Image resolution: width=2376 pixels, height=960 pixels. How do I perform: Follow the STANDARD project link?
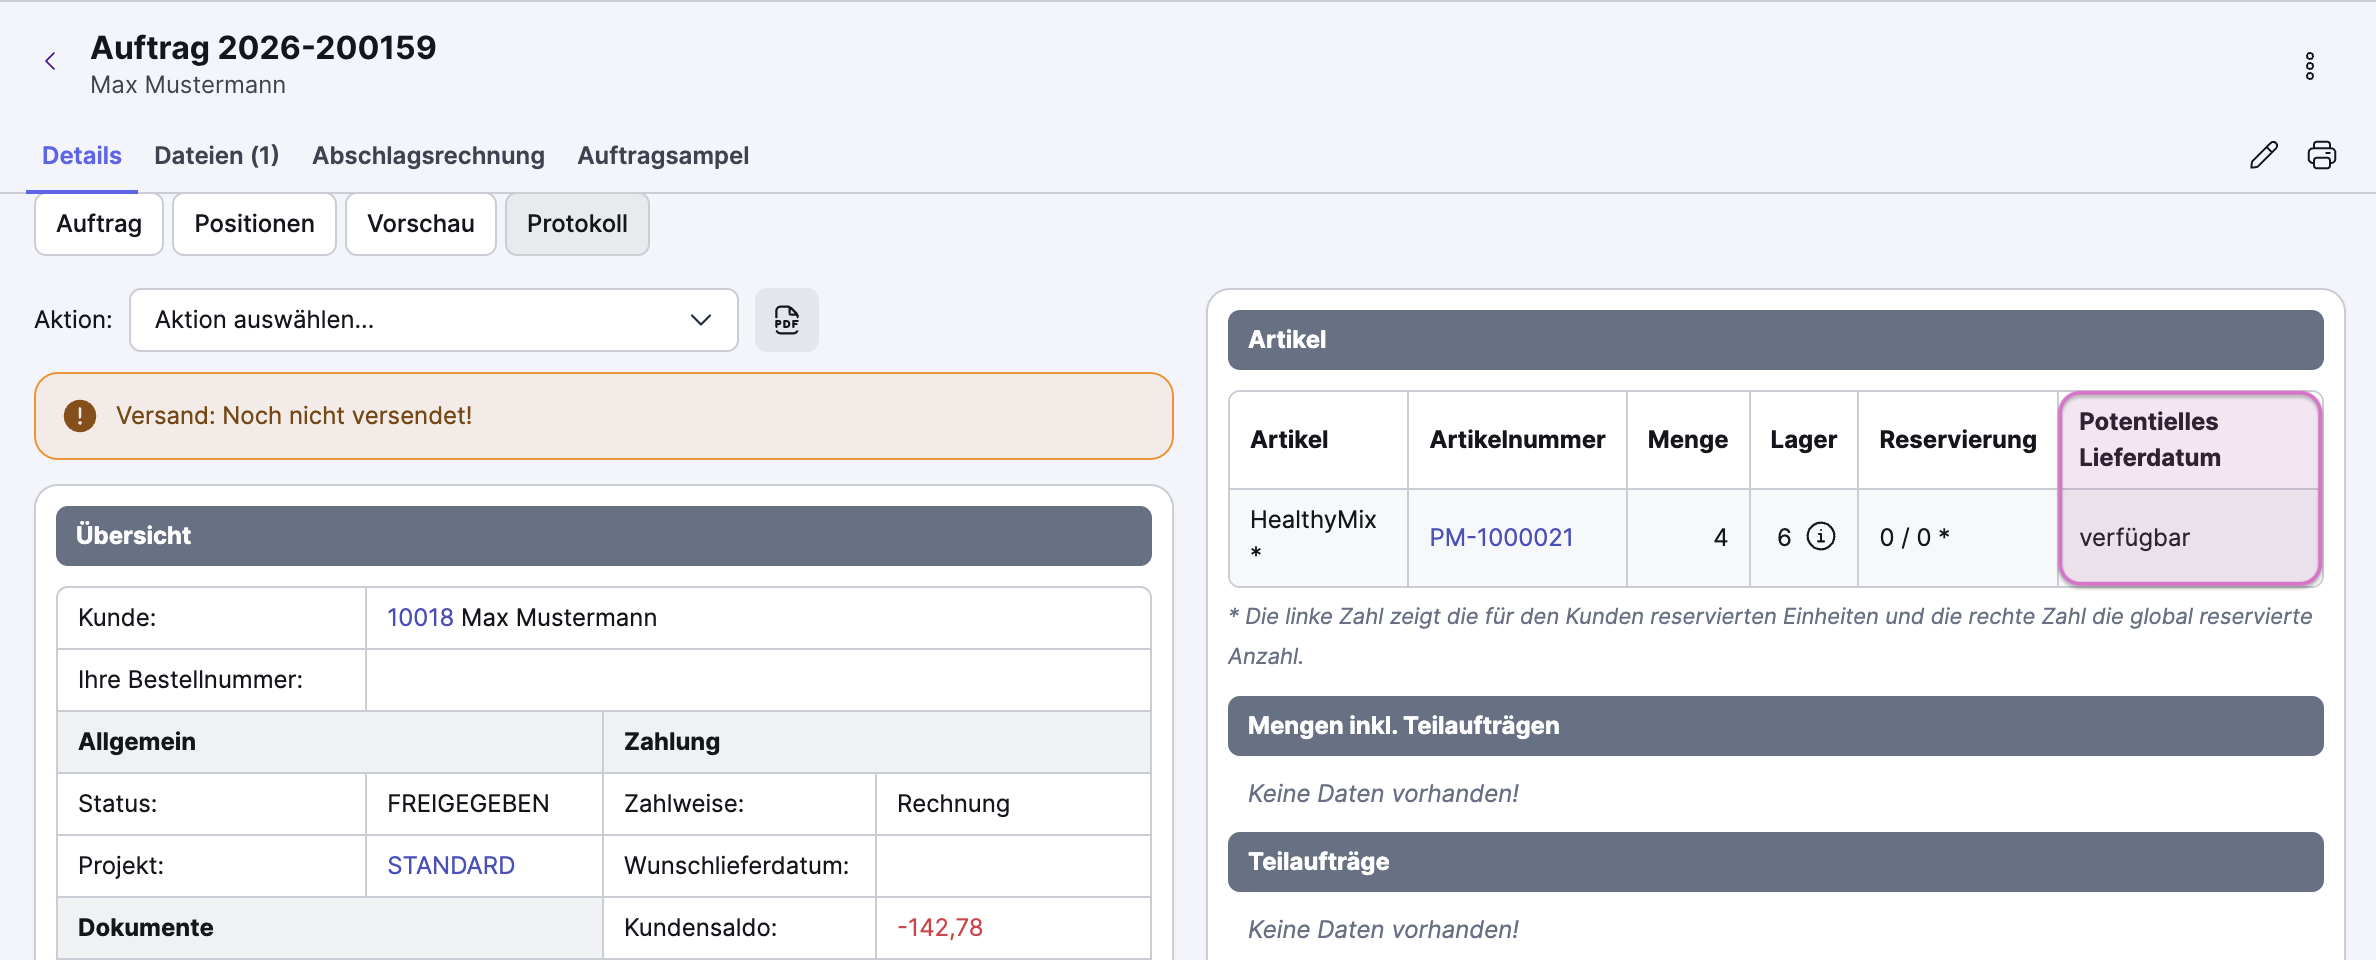point(451,866)
